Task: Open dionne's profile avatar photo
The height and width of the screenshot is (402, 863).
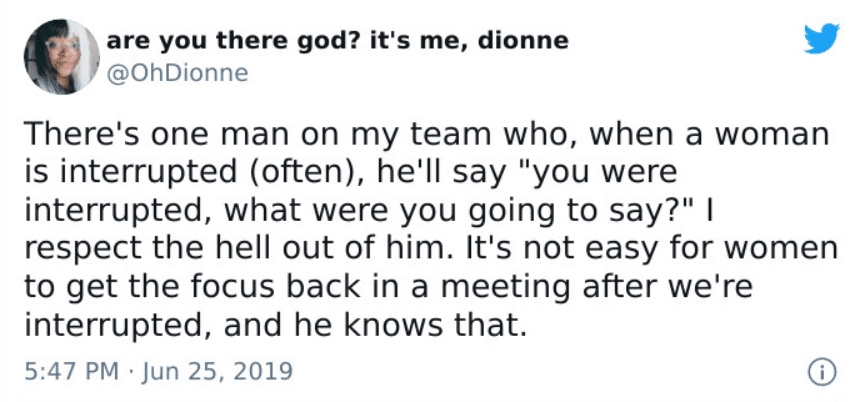Action: point(62,56)
